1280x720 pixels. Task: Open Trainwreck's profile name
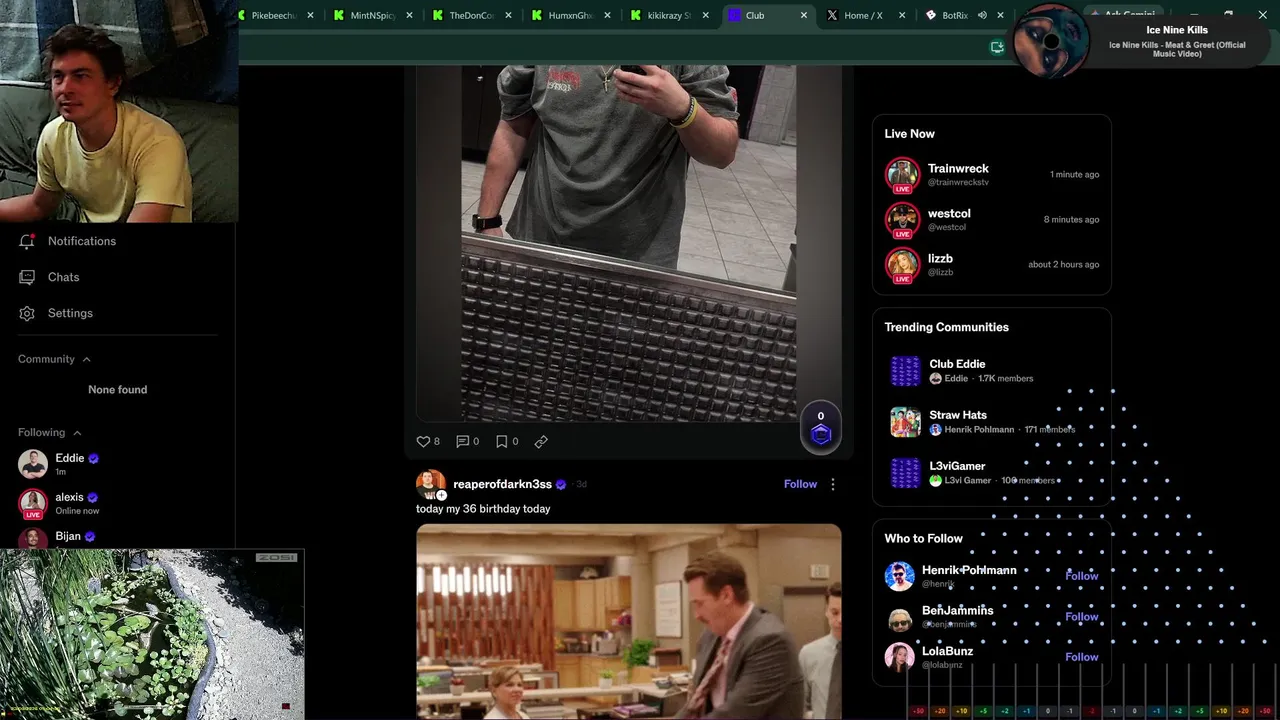point(958,168)
